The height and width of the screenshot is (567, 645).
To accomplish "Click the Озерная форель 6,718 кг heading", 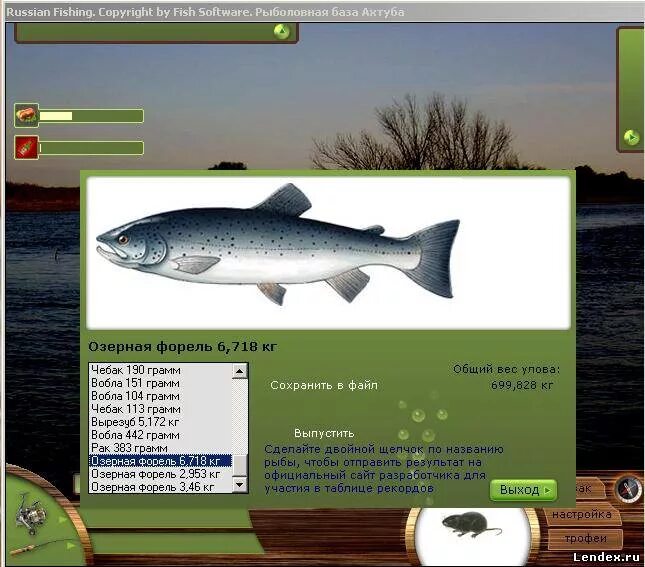I will [x=183, y=346].
